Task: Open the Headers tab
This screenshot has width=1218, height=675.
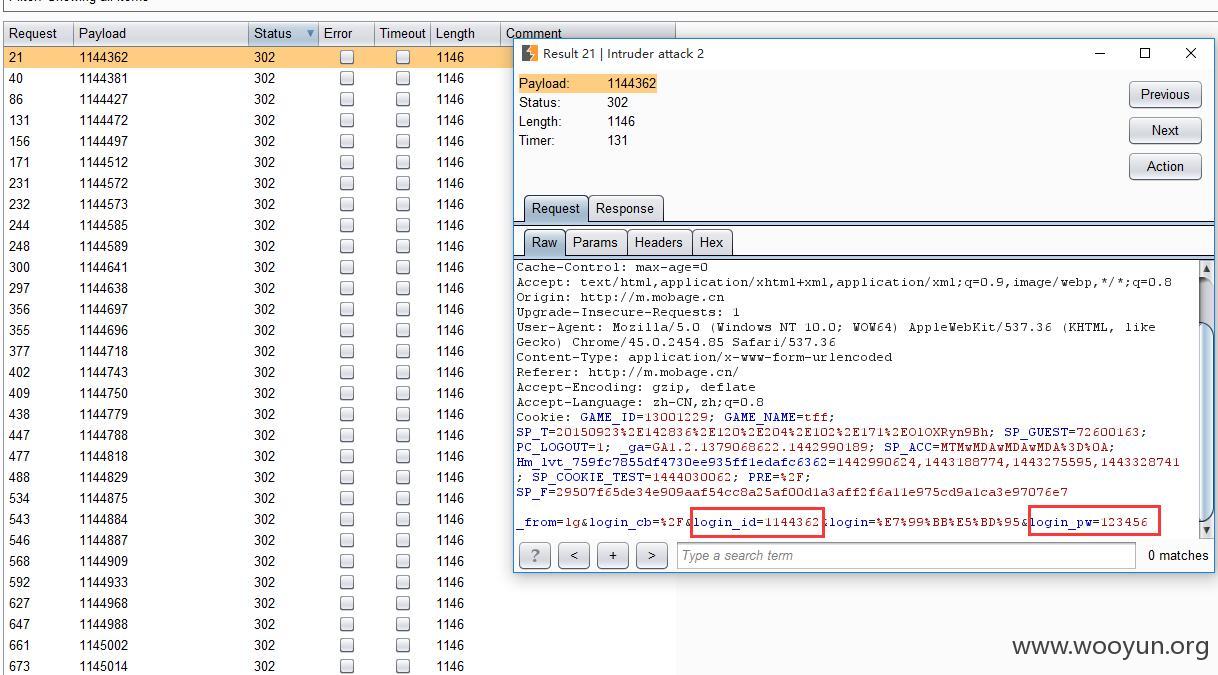Action: (x=658, y=242)
